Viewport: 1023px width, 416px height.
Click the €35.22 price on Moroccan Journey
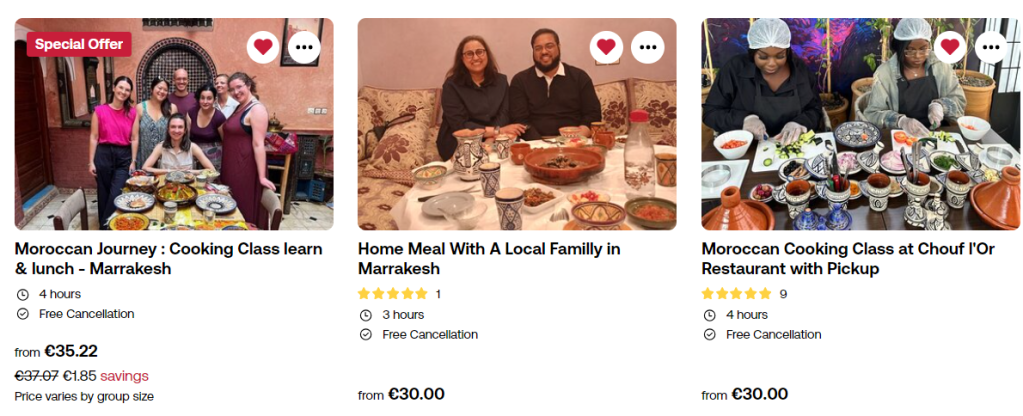[70, 351]
